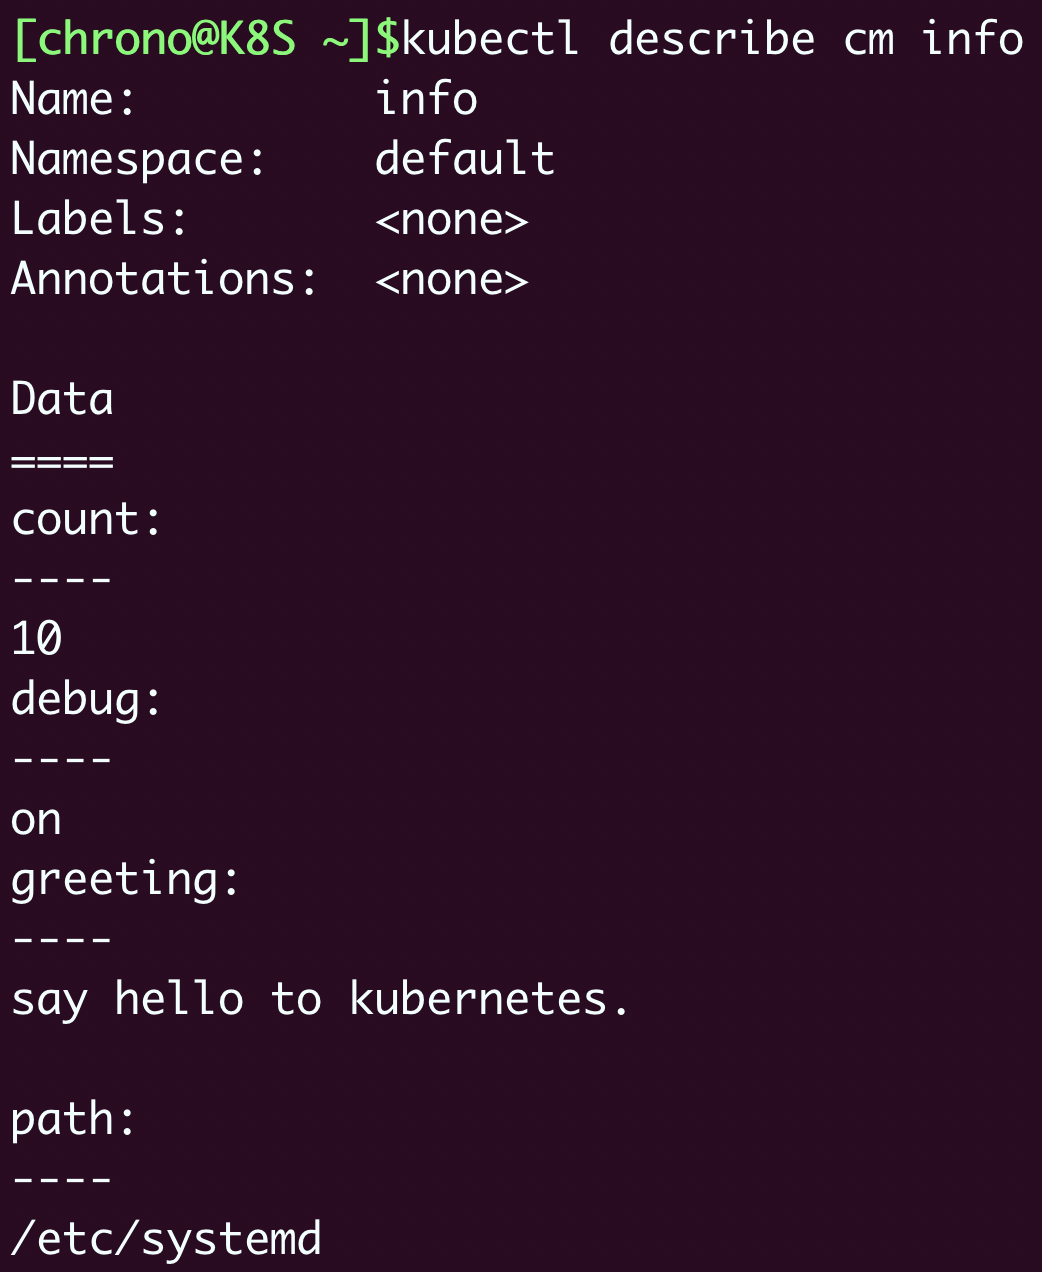Click the info value beside Name
Screen dimensions: 1042x1272
[426, 100]
